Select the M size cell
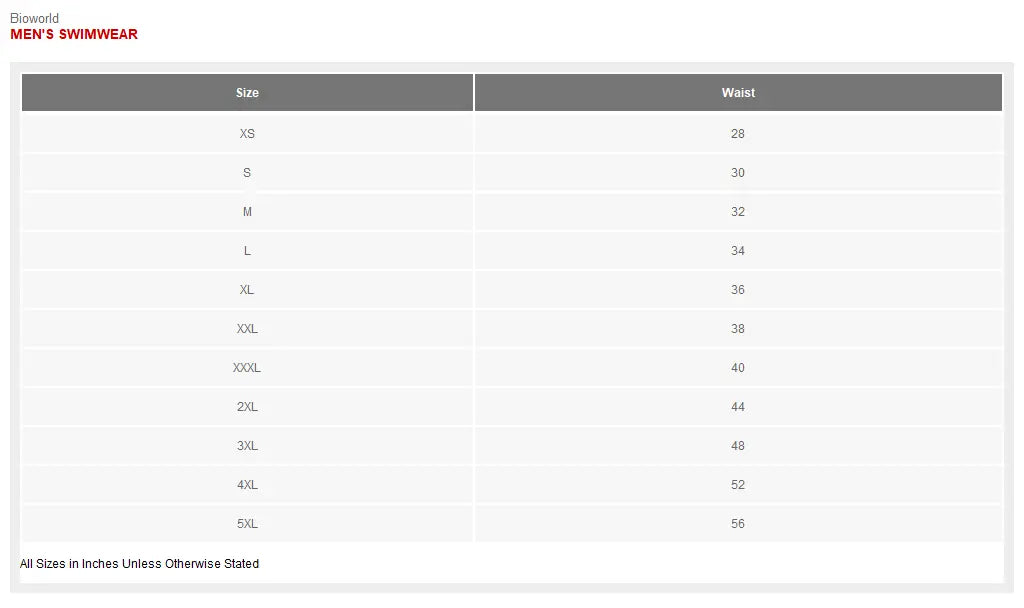Viewport: 1024px width, 608px height. click(x=247, y=212)
